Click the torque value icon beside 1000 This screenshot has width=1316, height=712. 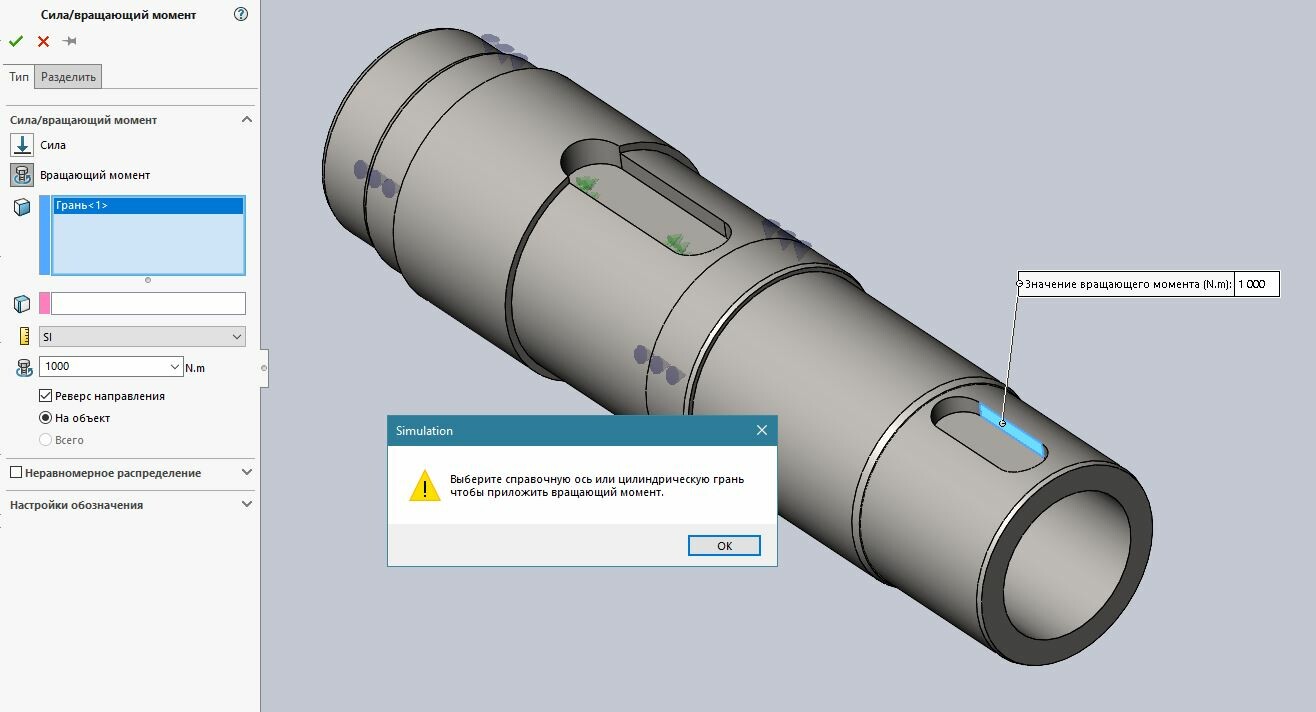tap(24, 368)
